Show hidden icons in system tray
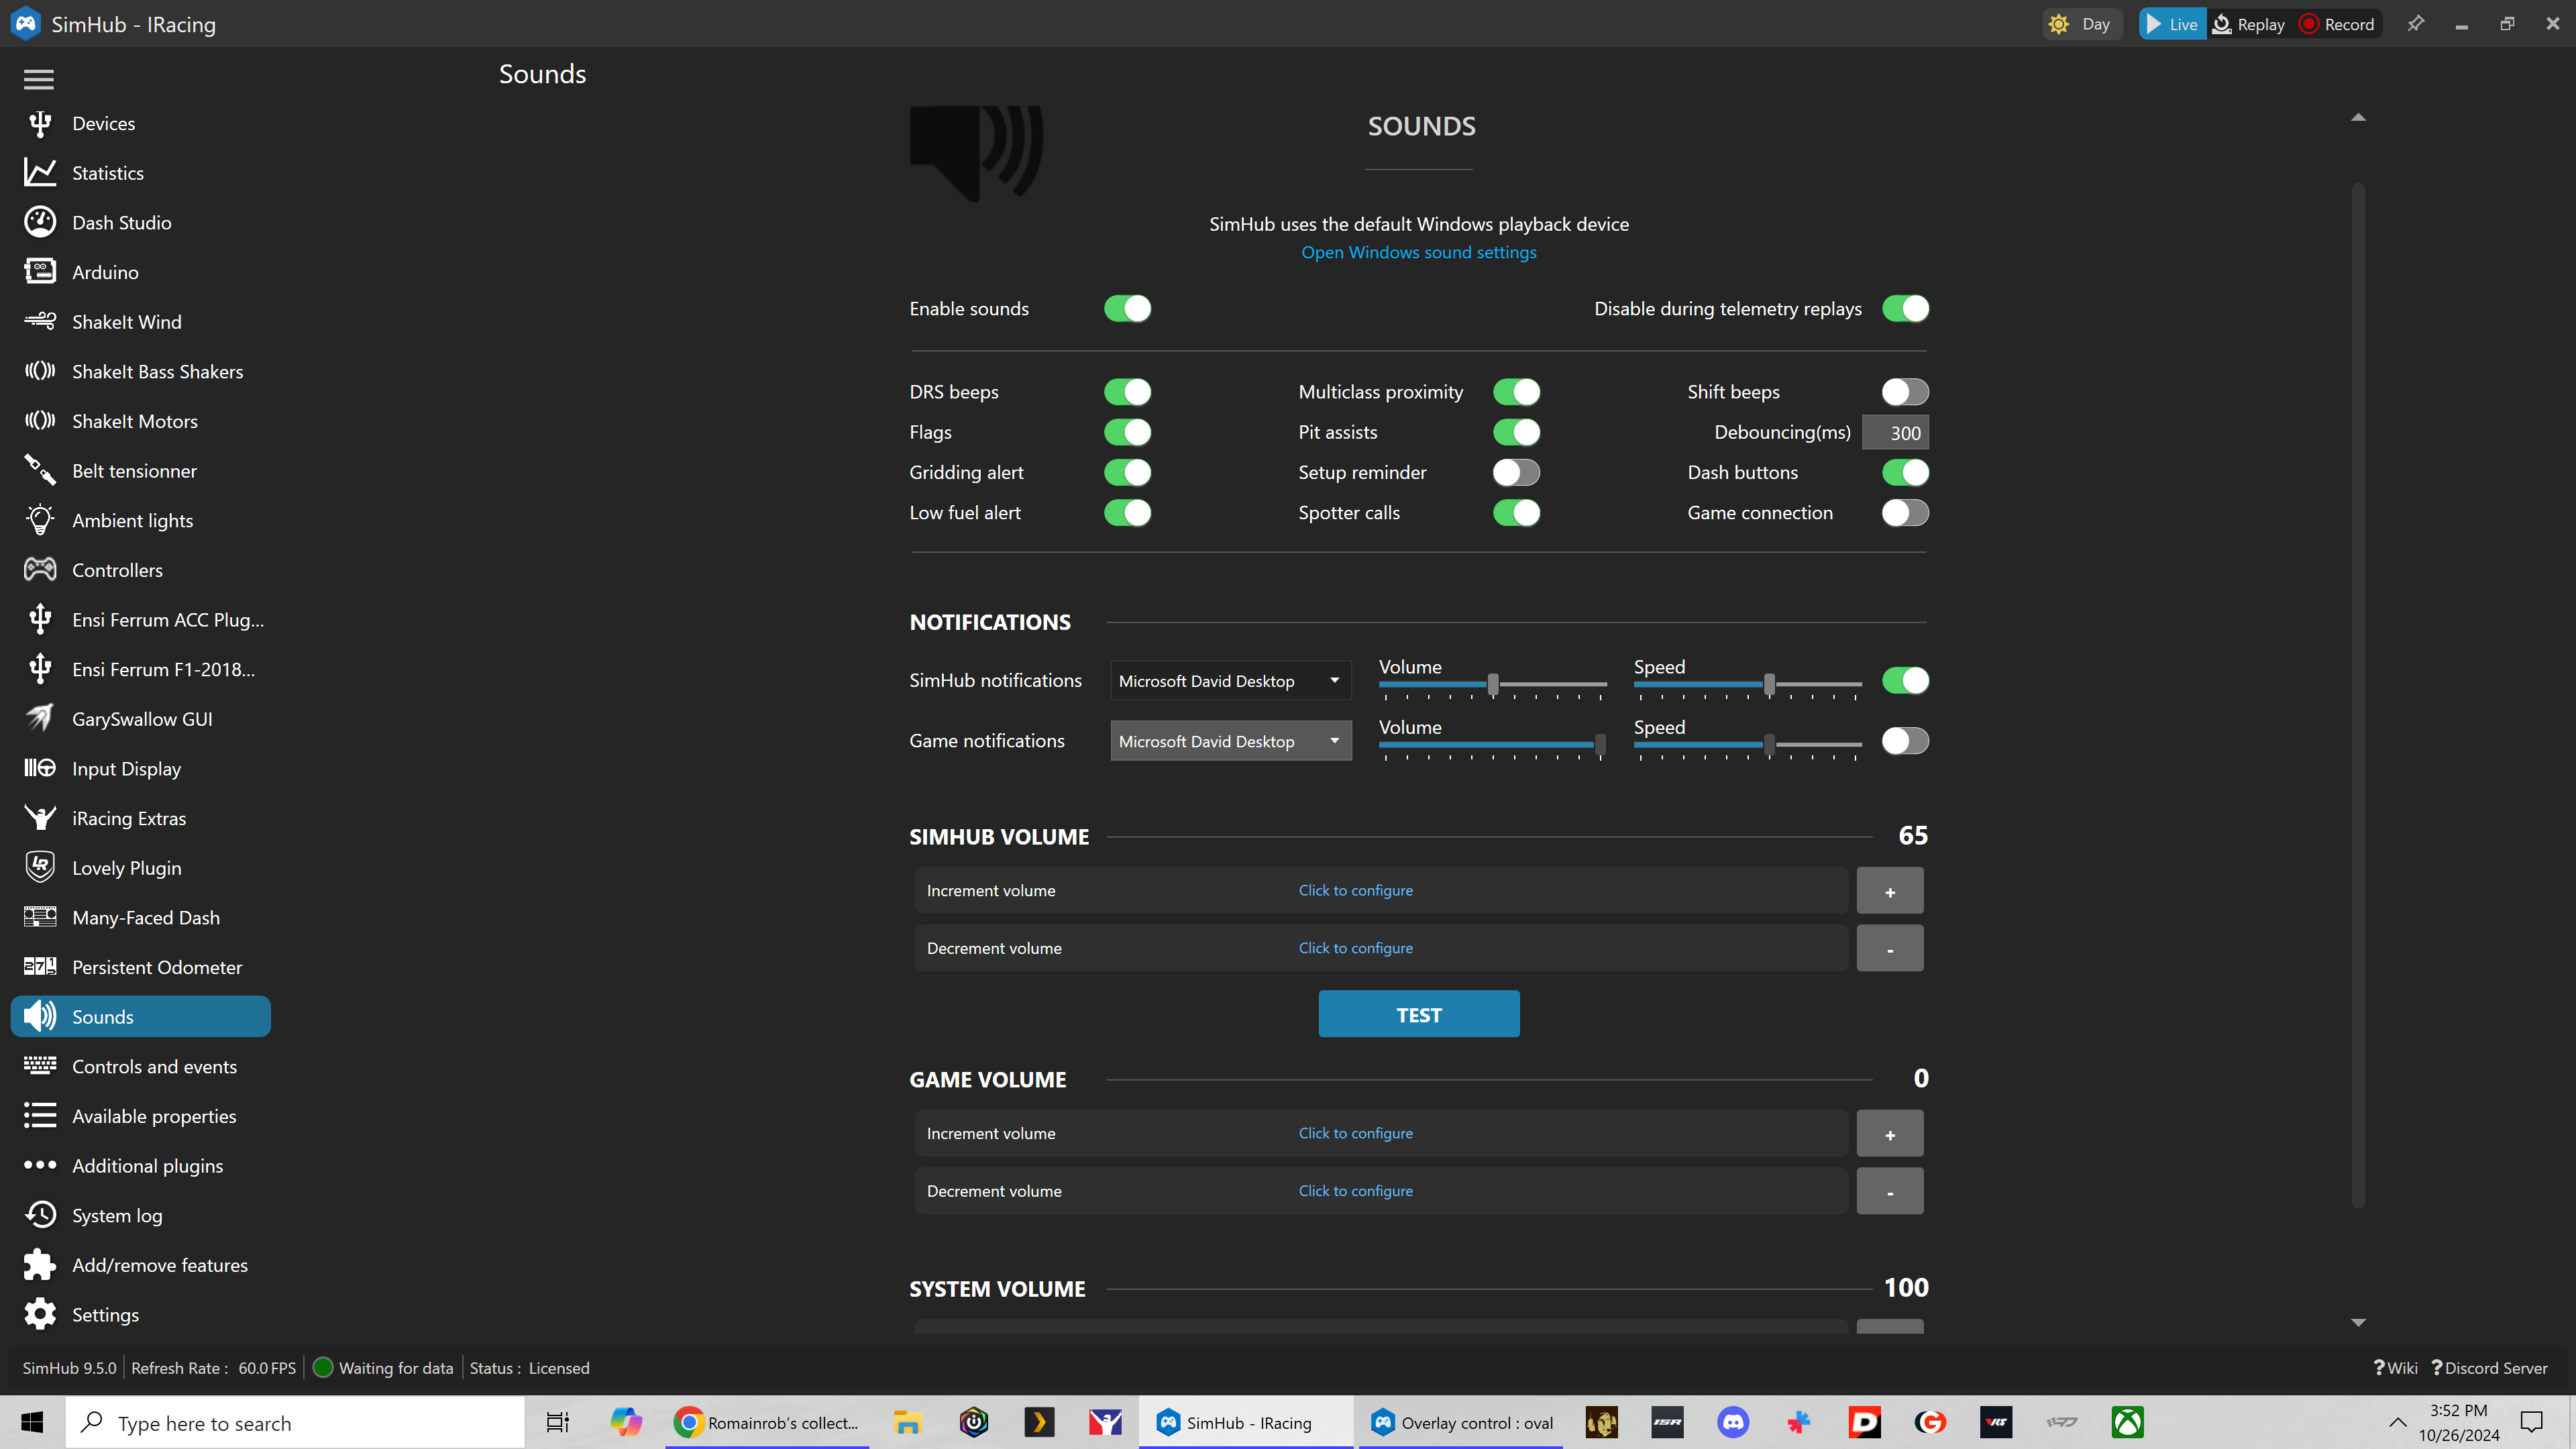Screen dimensions: 2576x1449 tap(2397, 1422)
